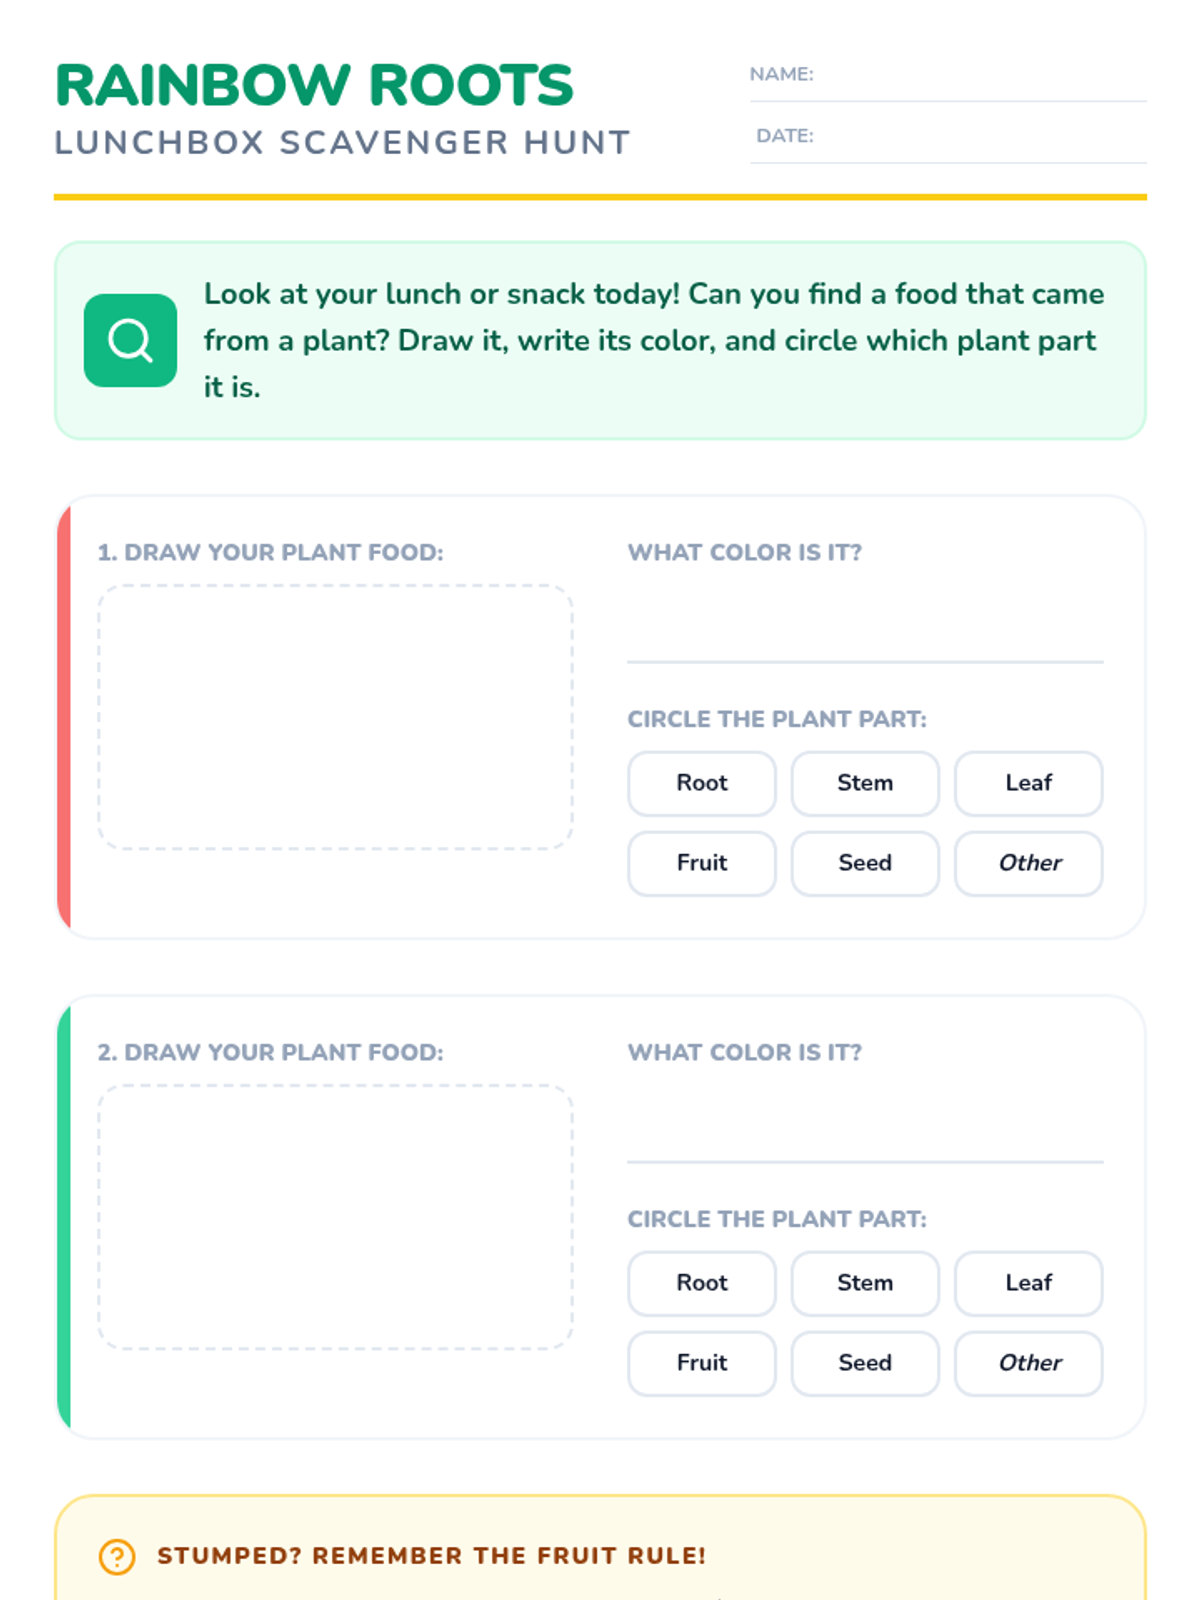Click the orange question mark icon
Image resolution: width=1200 pixels, height=1600 pixels.
(x=117, y=1556)
